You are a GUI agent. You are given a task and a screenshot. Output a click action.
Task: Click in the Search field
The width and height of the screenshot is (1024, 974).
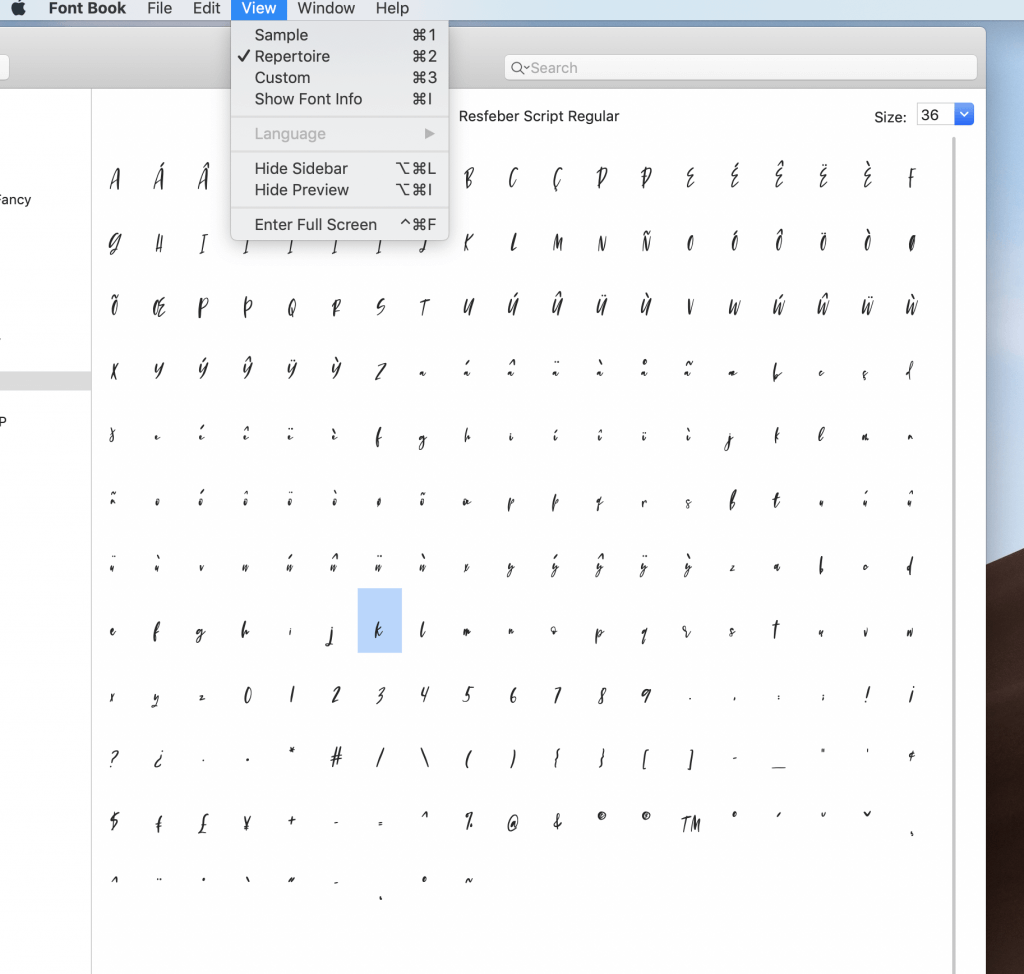tap(741, 68)
